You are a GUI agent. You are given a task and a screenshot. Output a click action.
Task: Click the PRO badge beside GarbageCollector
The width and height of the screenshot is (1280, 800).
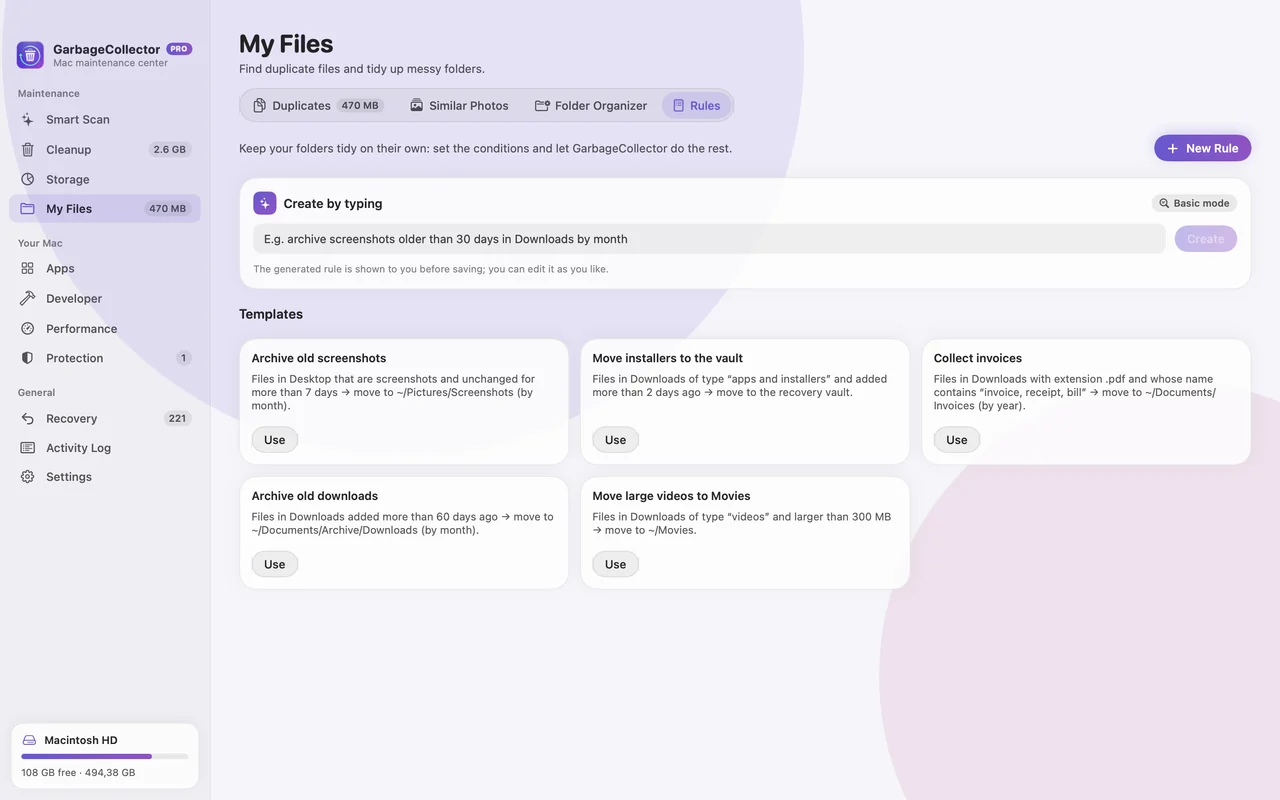pos(179,49)
